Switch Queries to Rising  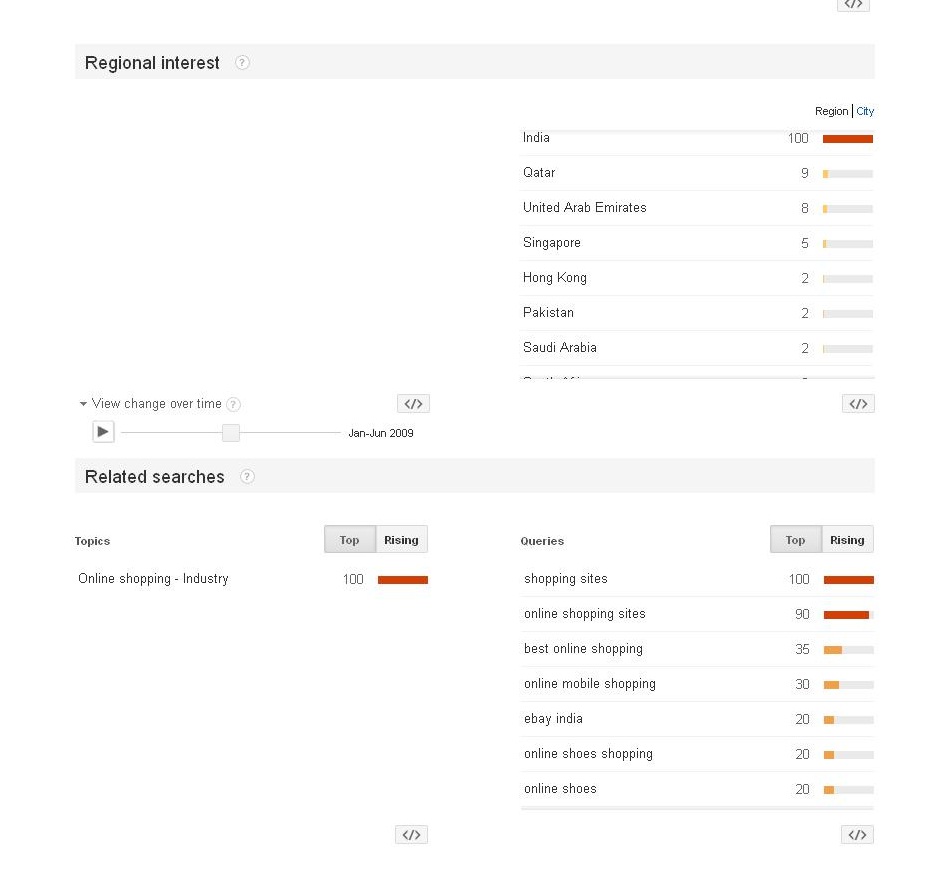click(847, 540)
